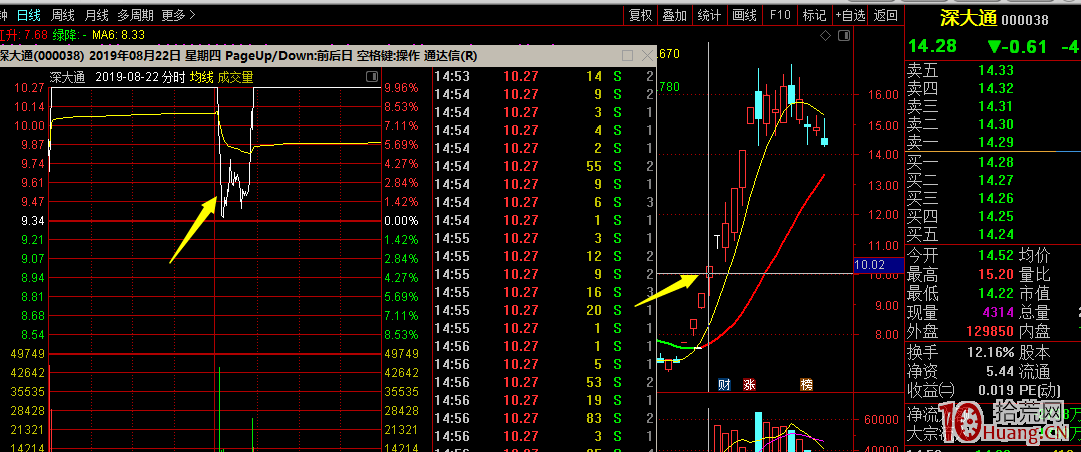Click 今开 value 14.52
The width and height of the screenshot is (1081, 452).
coord(996,256)
